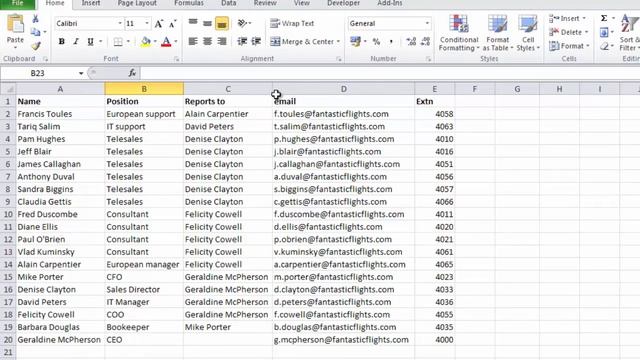
Task: Increase font size with Grow Font
Action: click(x=158, y=24)
